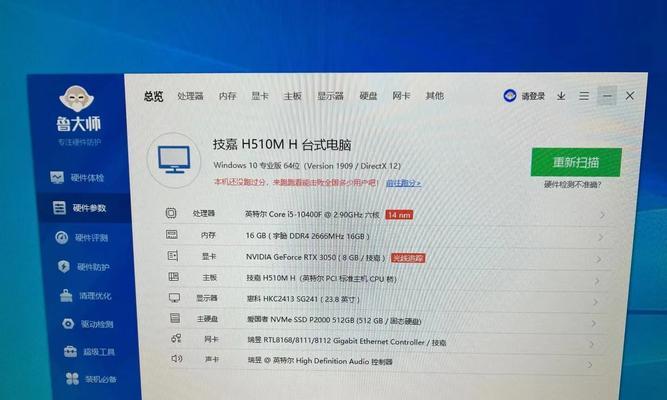Image resolution: width=667 pixels, height=400 pixels.
Task: Click the RTL8168 Gigabit Ethernet Controller text
Action: pyautogui.click(x=347, y=341)
